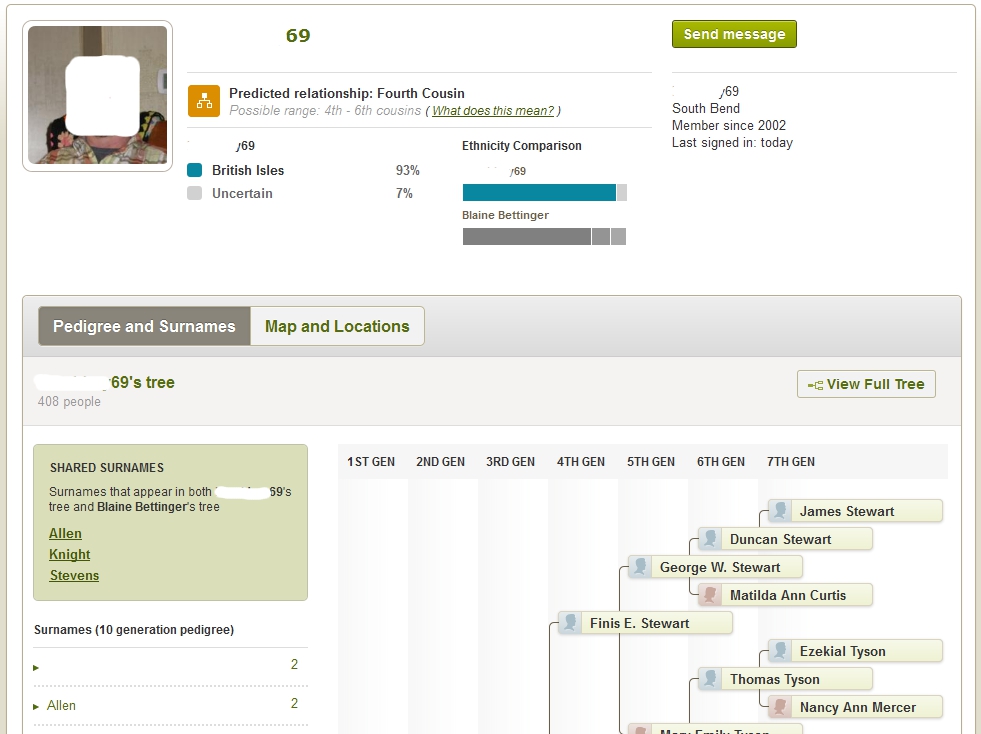Viewport: 981px width, 734px height.
Task: Click the 'SHARED SURNAMES' heading
Action: pos(107,468)
